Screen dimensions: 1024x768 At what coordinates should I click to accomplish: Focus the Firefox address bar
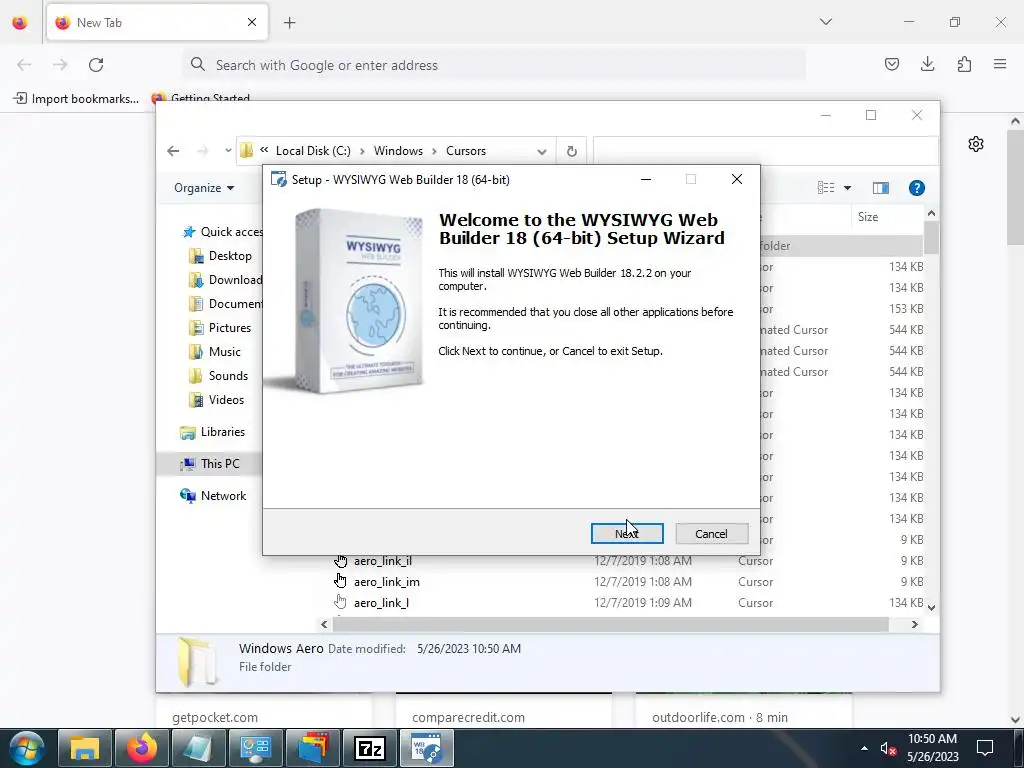tap(494, 65)
